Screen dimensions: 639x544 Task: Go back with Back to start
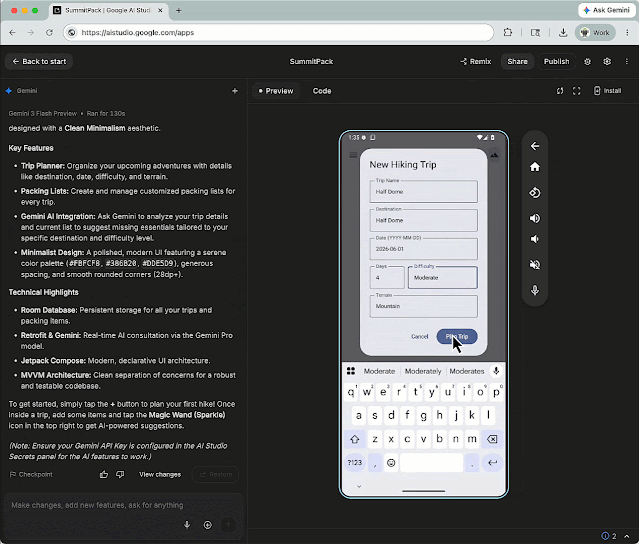[39, 62]
